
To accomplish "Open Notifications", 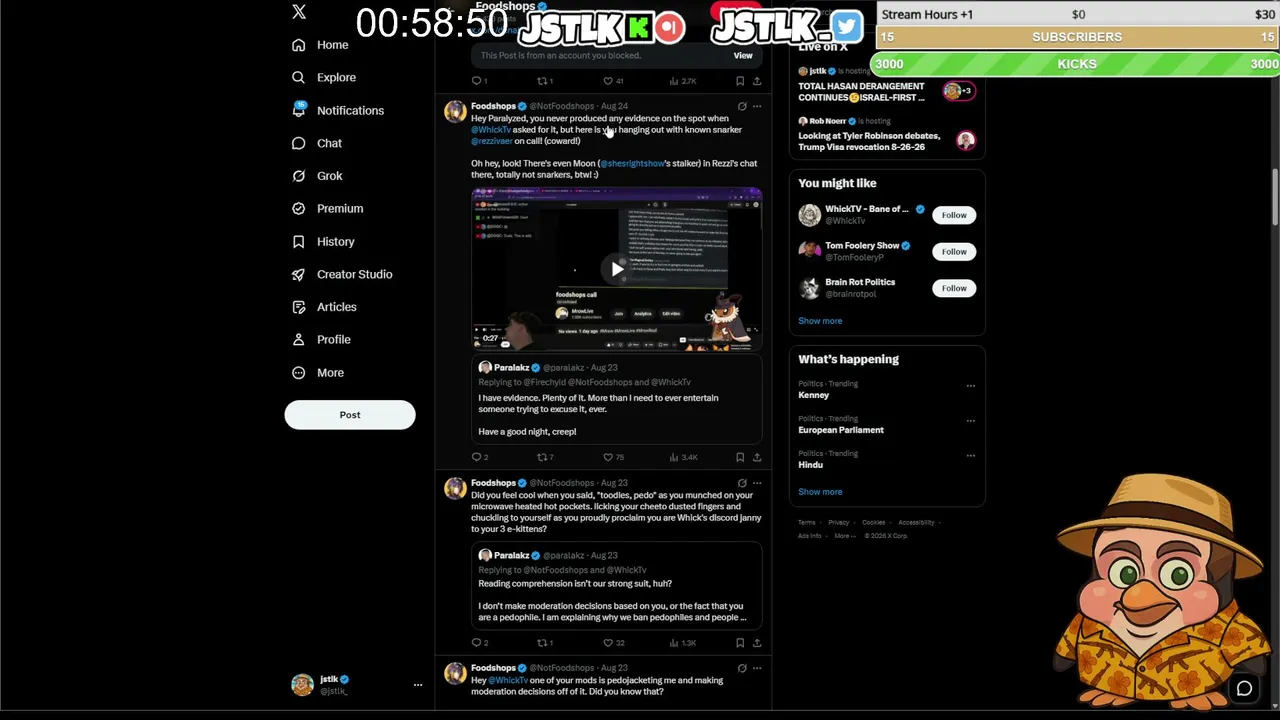I will 337,110.
